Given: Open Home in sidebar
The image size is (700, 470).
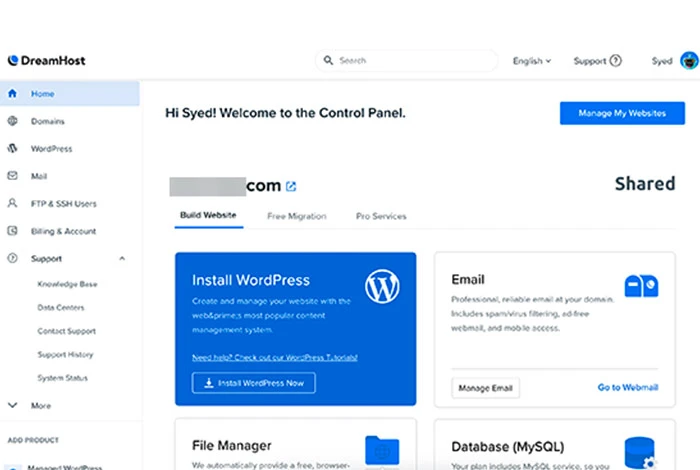Looking at the screenshot, I should (70, 93).
